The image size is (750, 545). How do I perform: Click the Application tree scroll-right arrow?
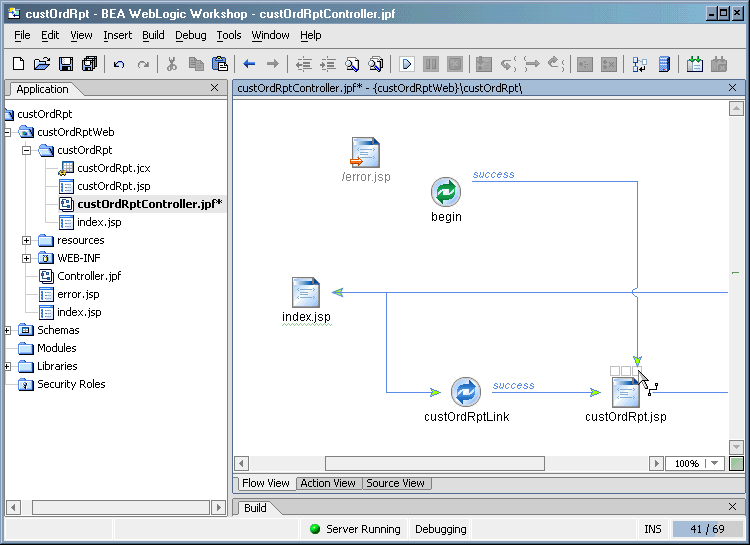click(219, 507)
